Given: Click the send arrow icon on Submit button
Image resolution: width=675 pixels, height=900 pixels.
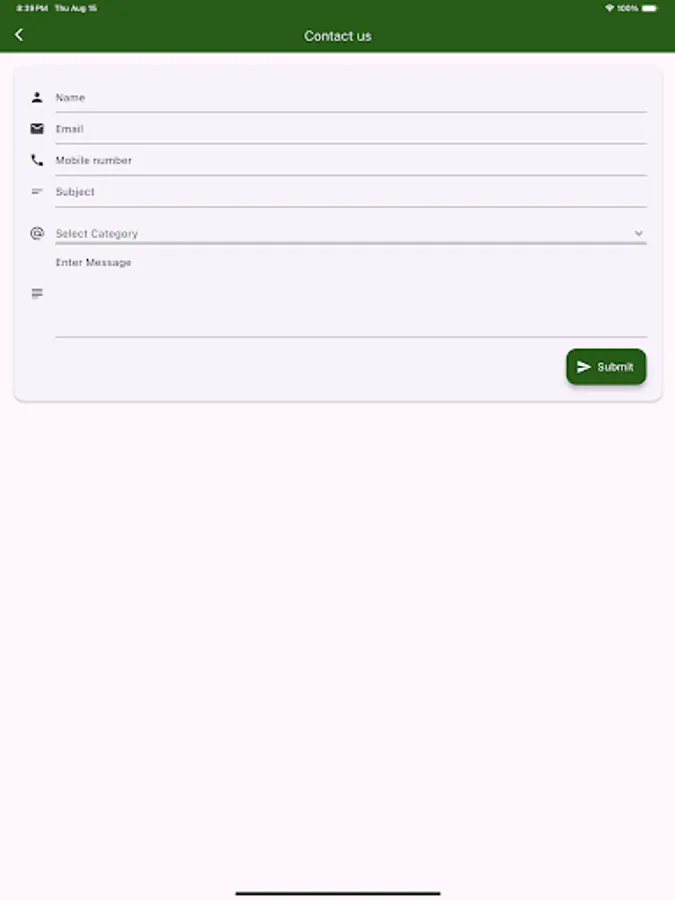Looking at the screenshot, I should click(585, 366).
